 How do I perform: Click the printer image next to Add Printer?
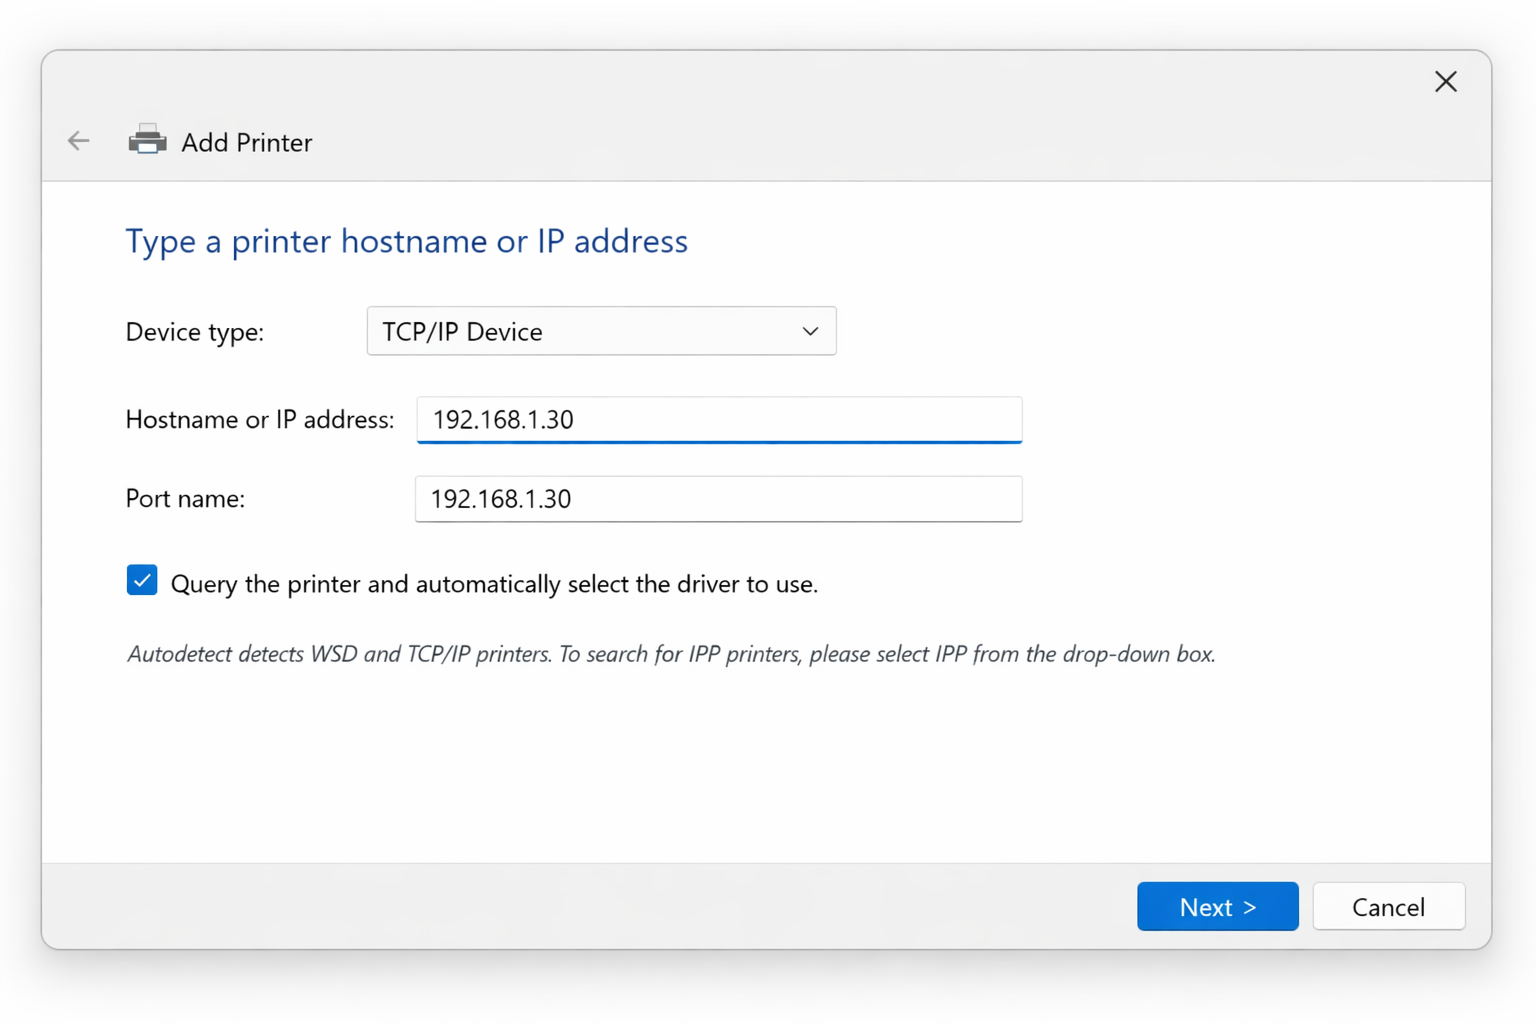tap(147, 140)
